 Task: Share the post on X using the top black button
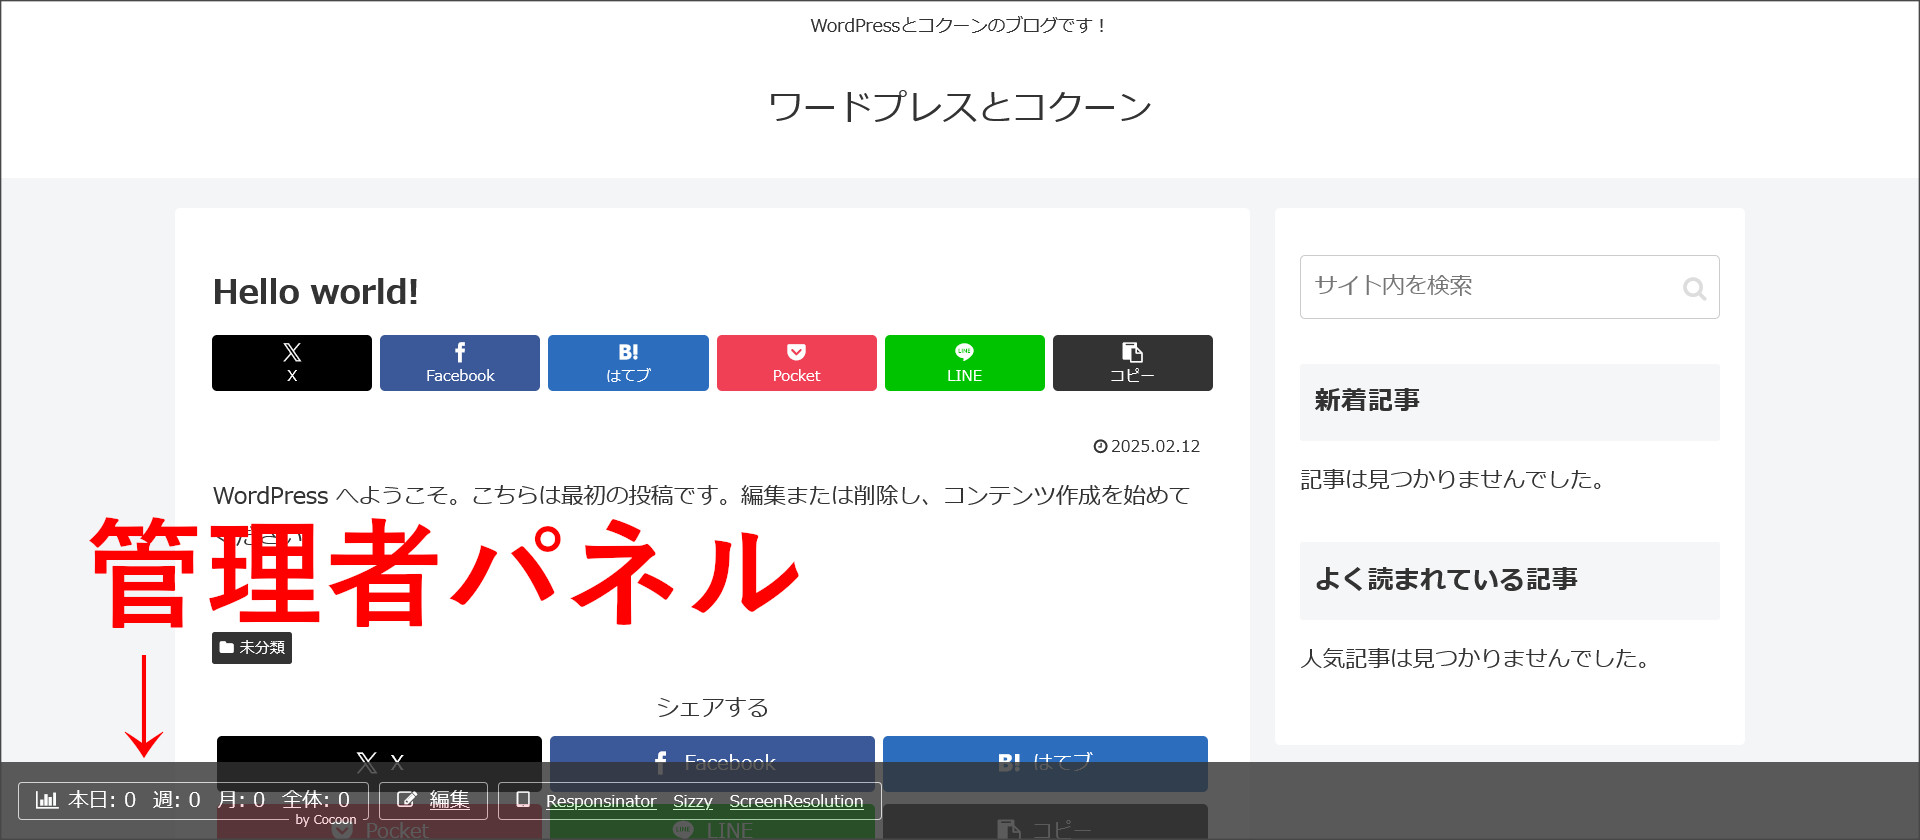point(292,363)
